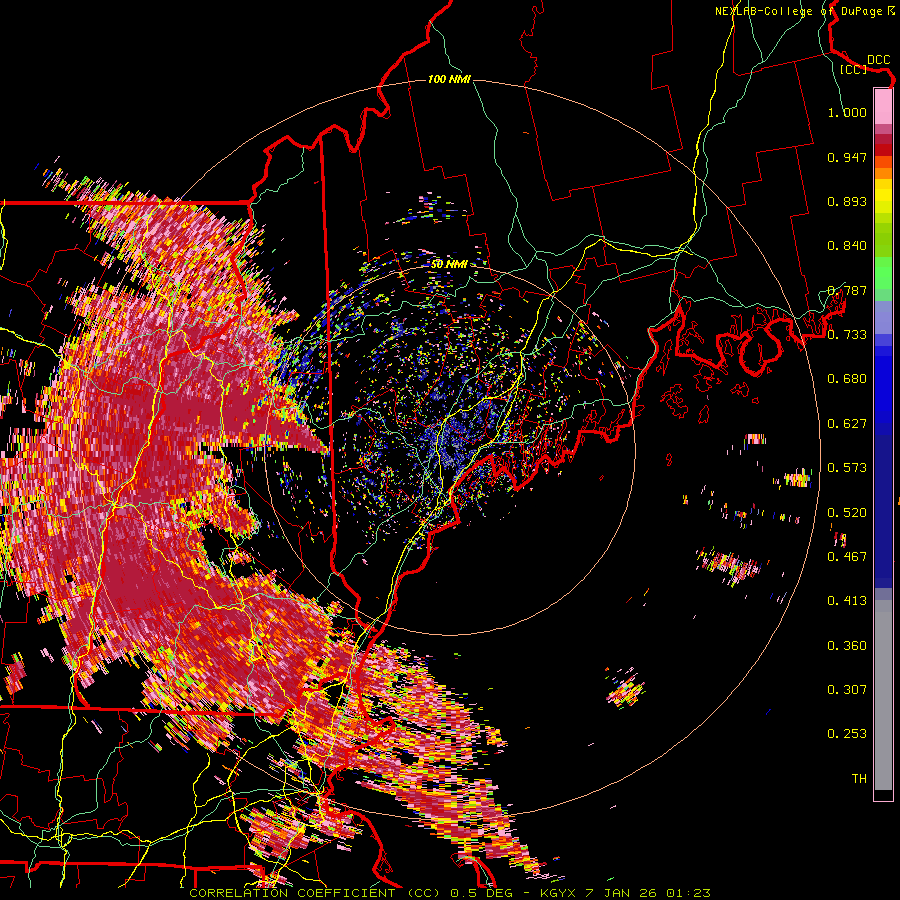
Task: Click the 0.573 scale value
Action: pyautogui.click(x=847, y=468)
